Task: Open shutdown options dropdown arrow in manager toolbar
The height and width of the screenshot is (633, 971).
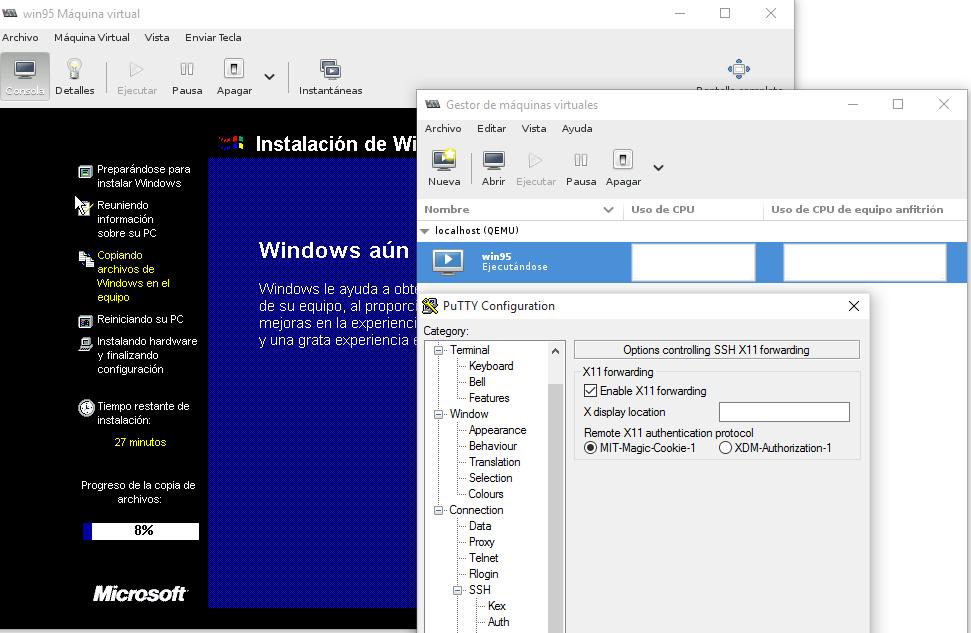Action: (x=658, y=168)
